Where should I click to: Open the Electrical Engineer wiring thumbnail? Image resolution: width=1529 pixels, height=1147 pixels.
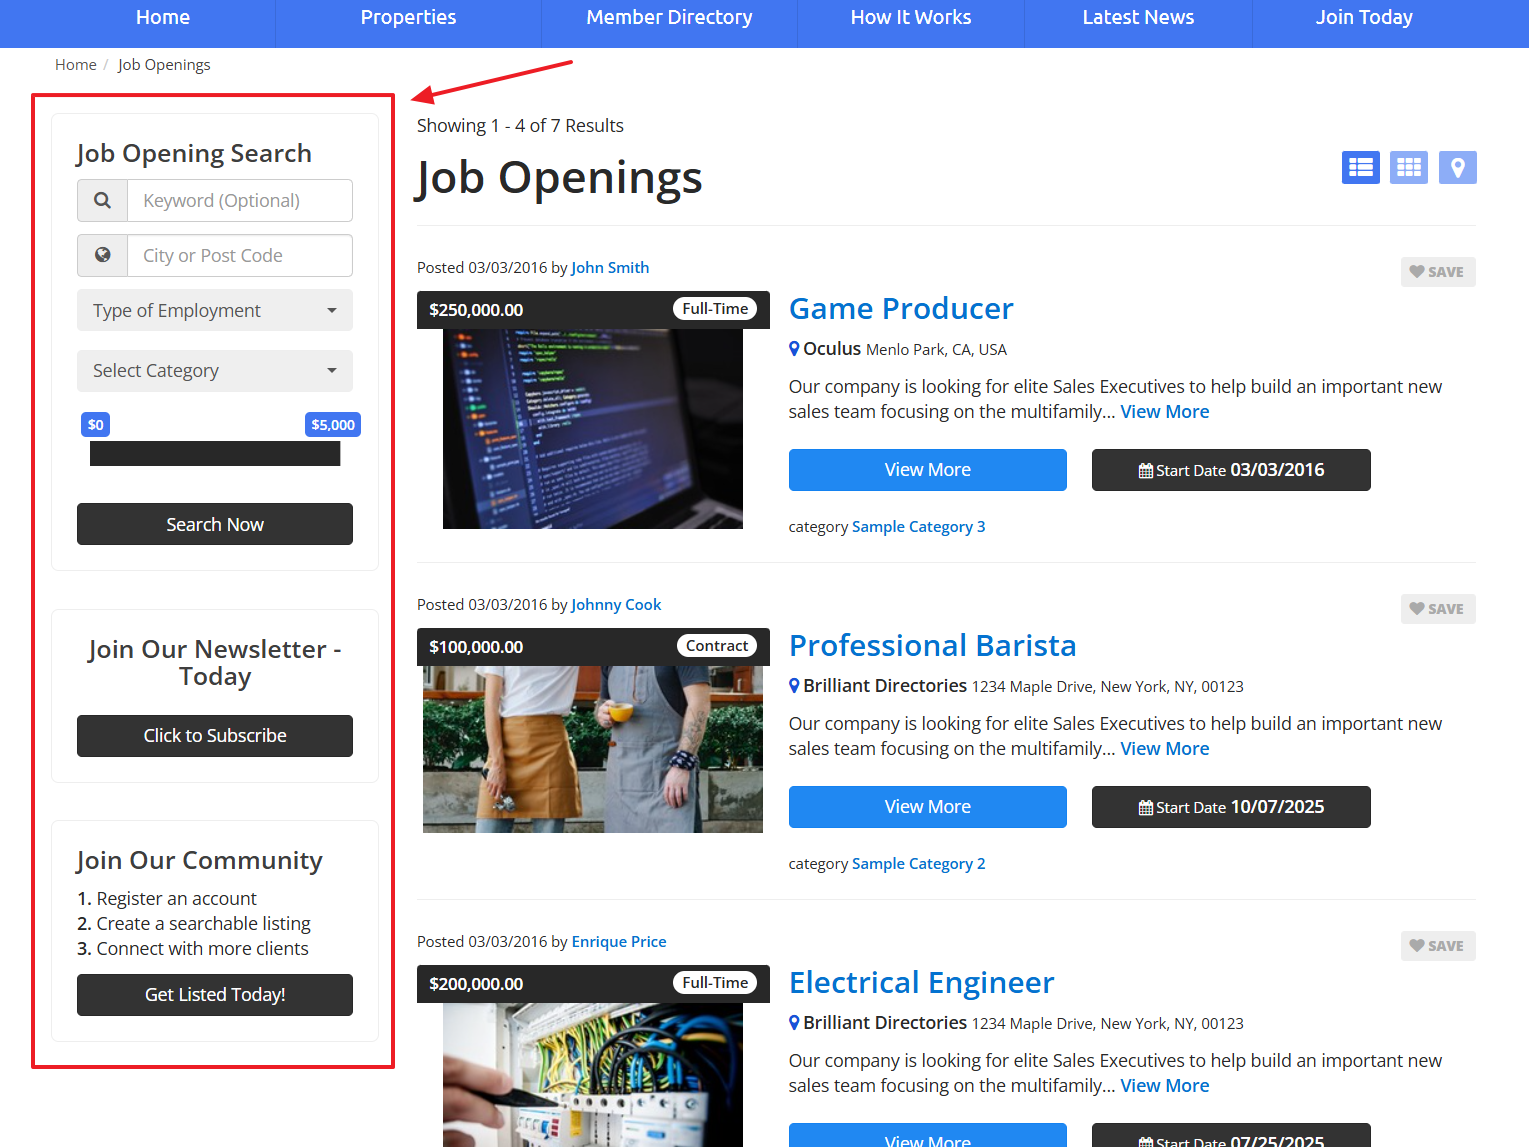pyautogui.click(x=593, y=1075)
